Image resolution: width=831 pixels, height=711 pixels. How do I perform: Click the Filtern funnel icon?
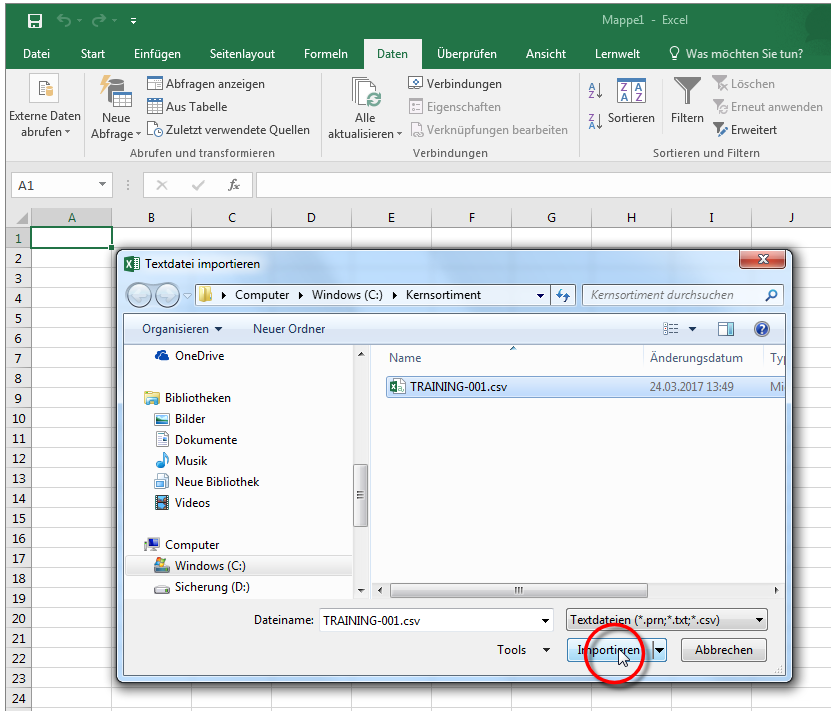click(687, 93)
